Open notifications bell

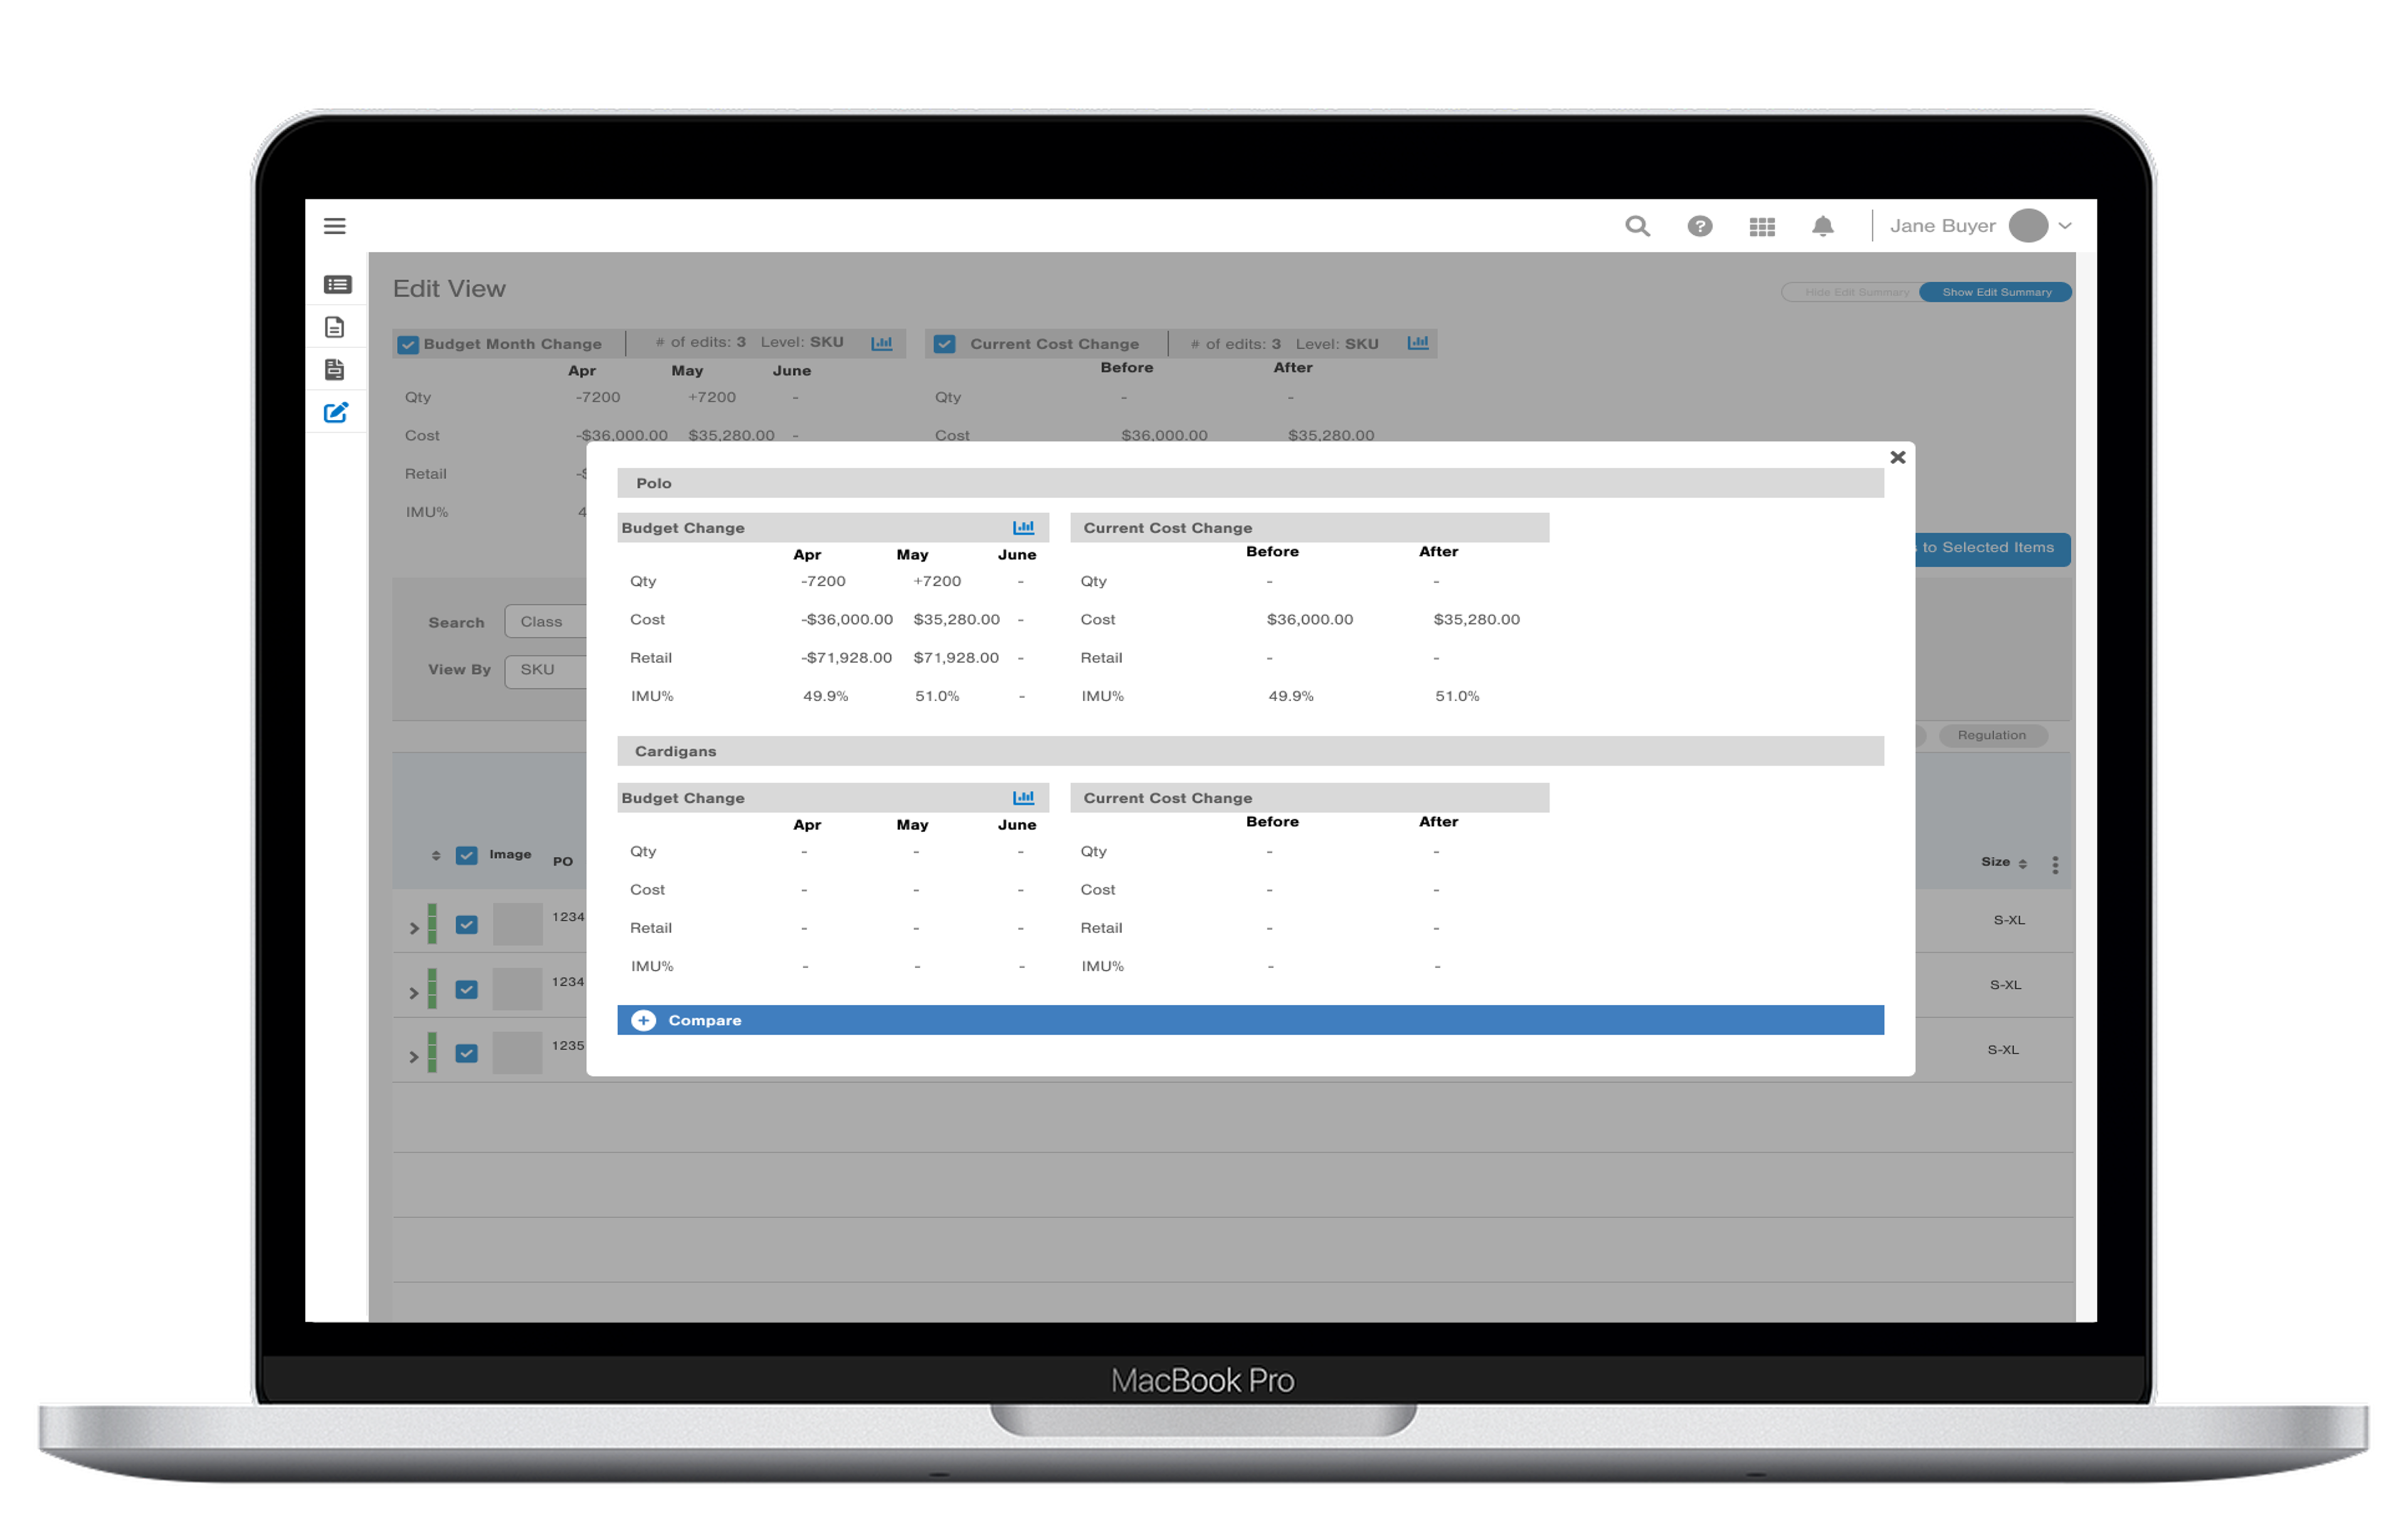tap(1823, 226)
